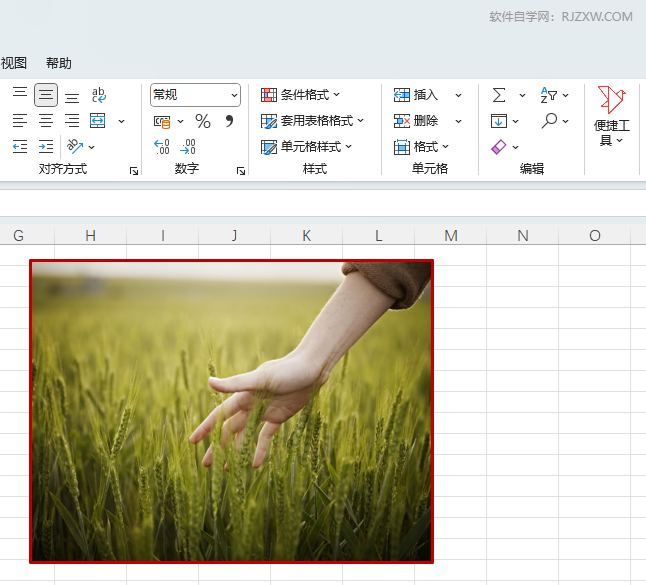Click the 插入 insert cells button

click(416, 95)
